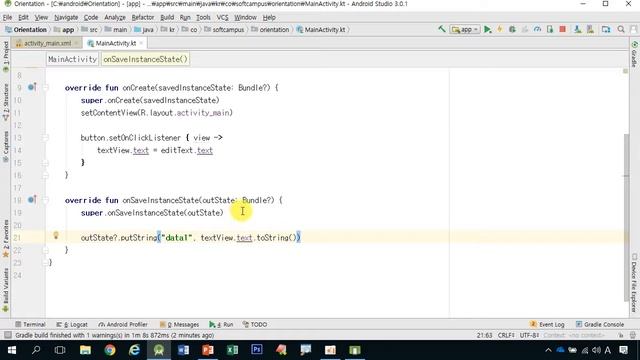Open the TODO tool window
640x360 pixels.
pyautogui.click(x=255, y=324)
